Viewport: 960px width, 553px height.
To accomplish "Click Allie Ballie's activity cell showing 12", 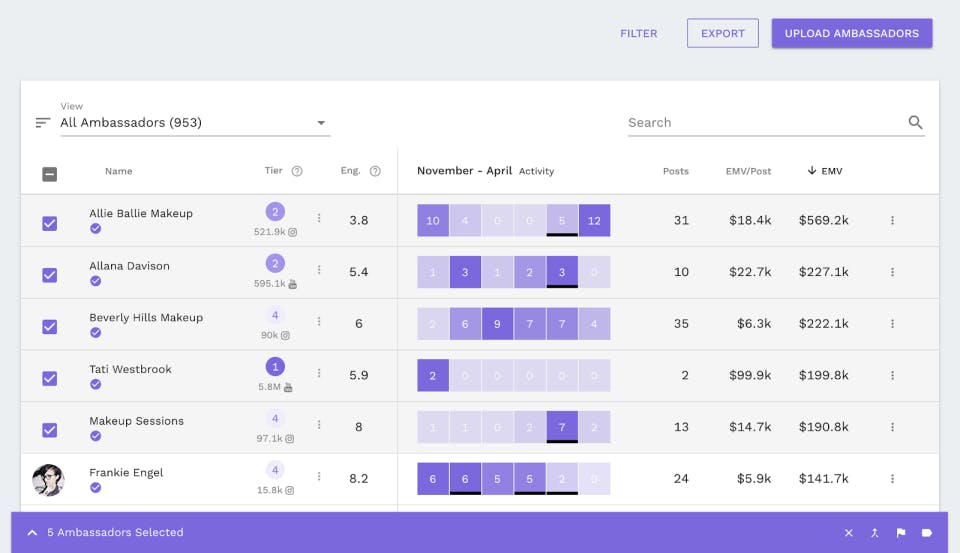I will click(594, 221).
